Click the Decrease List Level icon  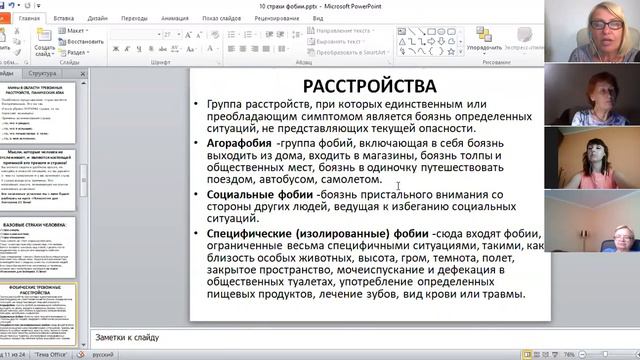point(269,35)
